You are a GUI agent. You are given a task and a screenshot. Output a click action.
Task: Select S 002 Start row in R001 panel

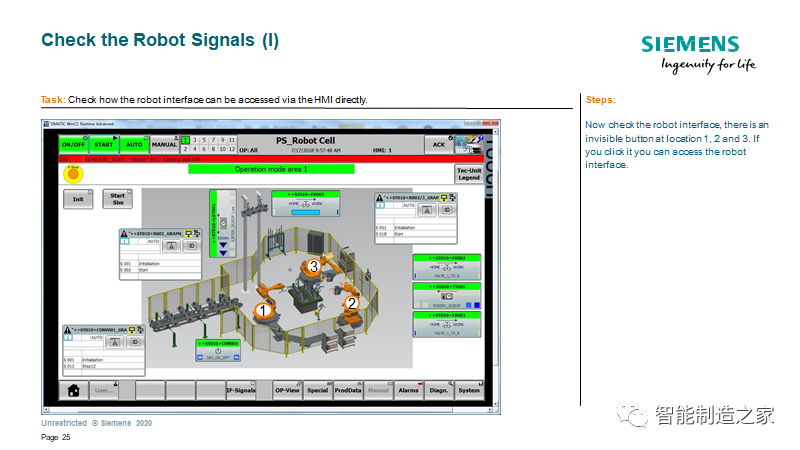tap(160, 270)
